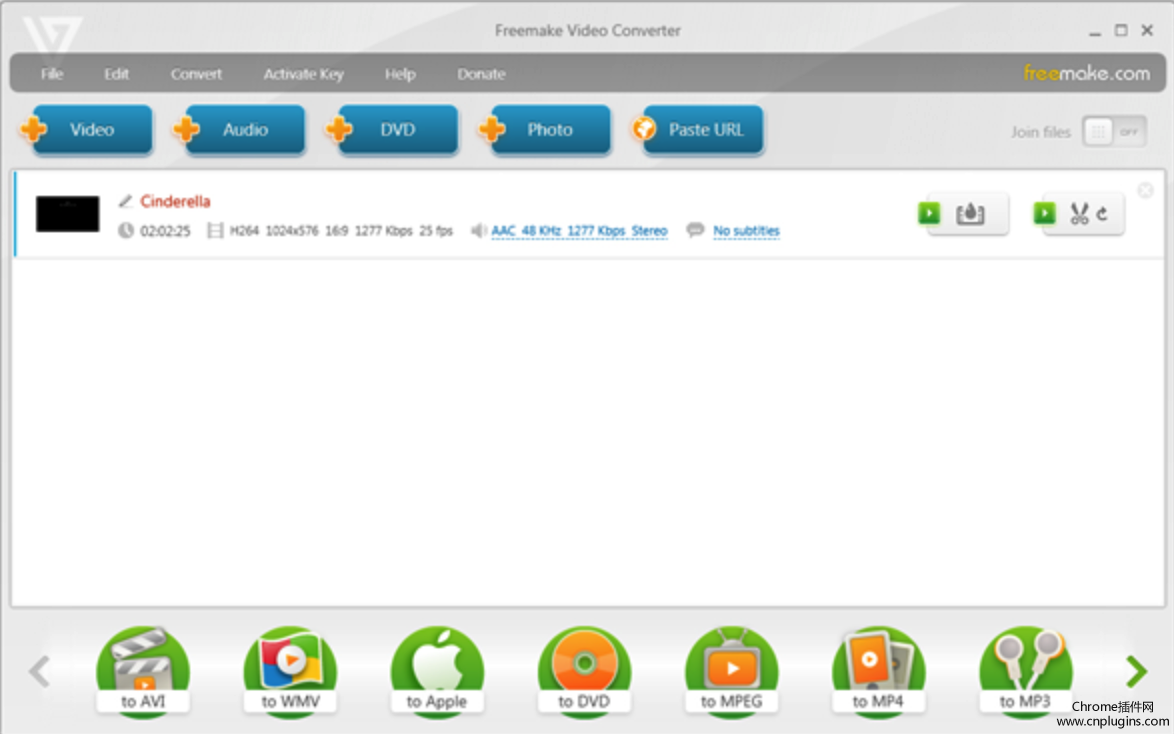This screenshot has height=734, width=1174.
Task: Add photos with the Photo button
Action: tap(545, 130)
